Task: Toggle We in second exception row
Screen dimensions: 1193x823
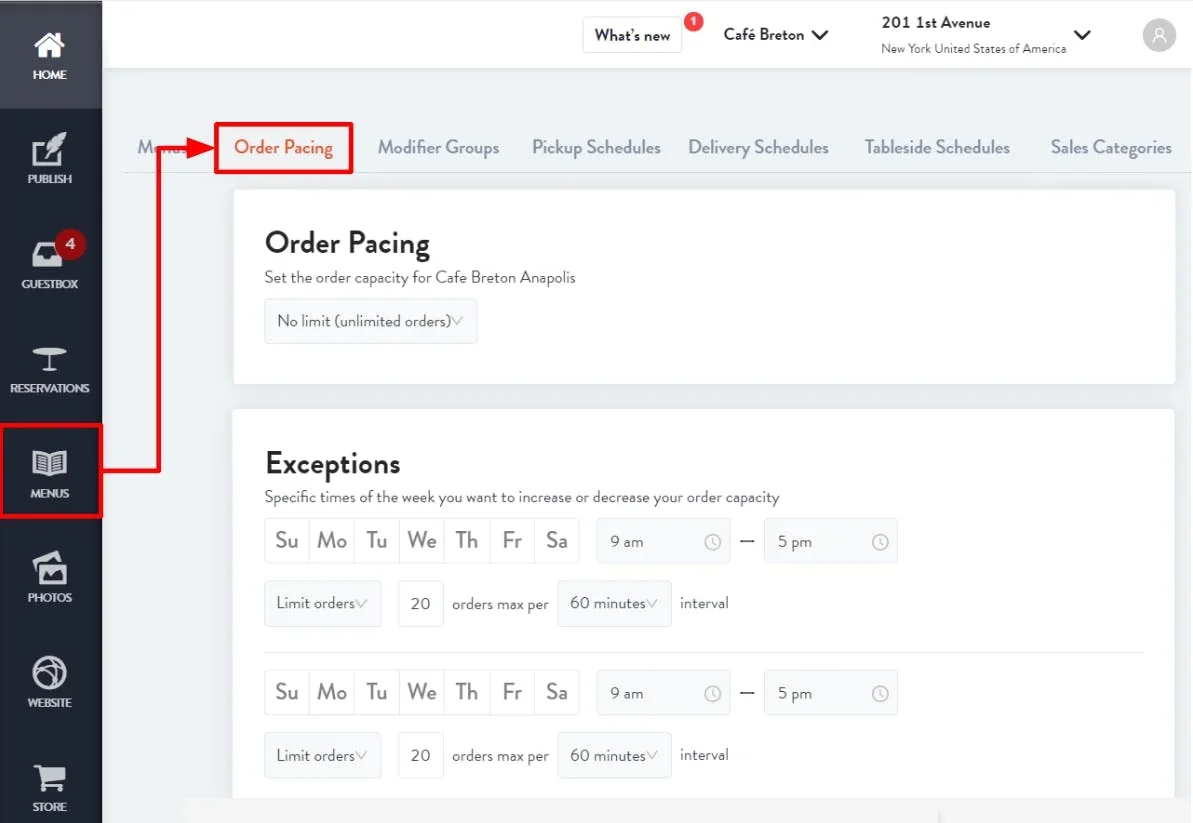Action: 422,692
